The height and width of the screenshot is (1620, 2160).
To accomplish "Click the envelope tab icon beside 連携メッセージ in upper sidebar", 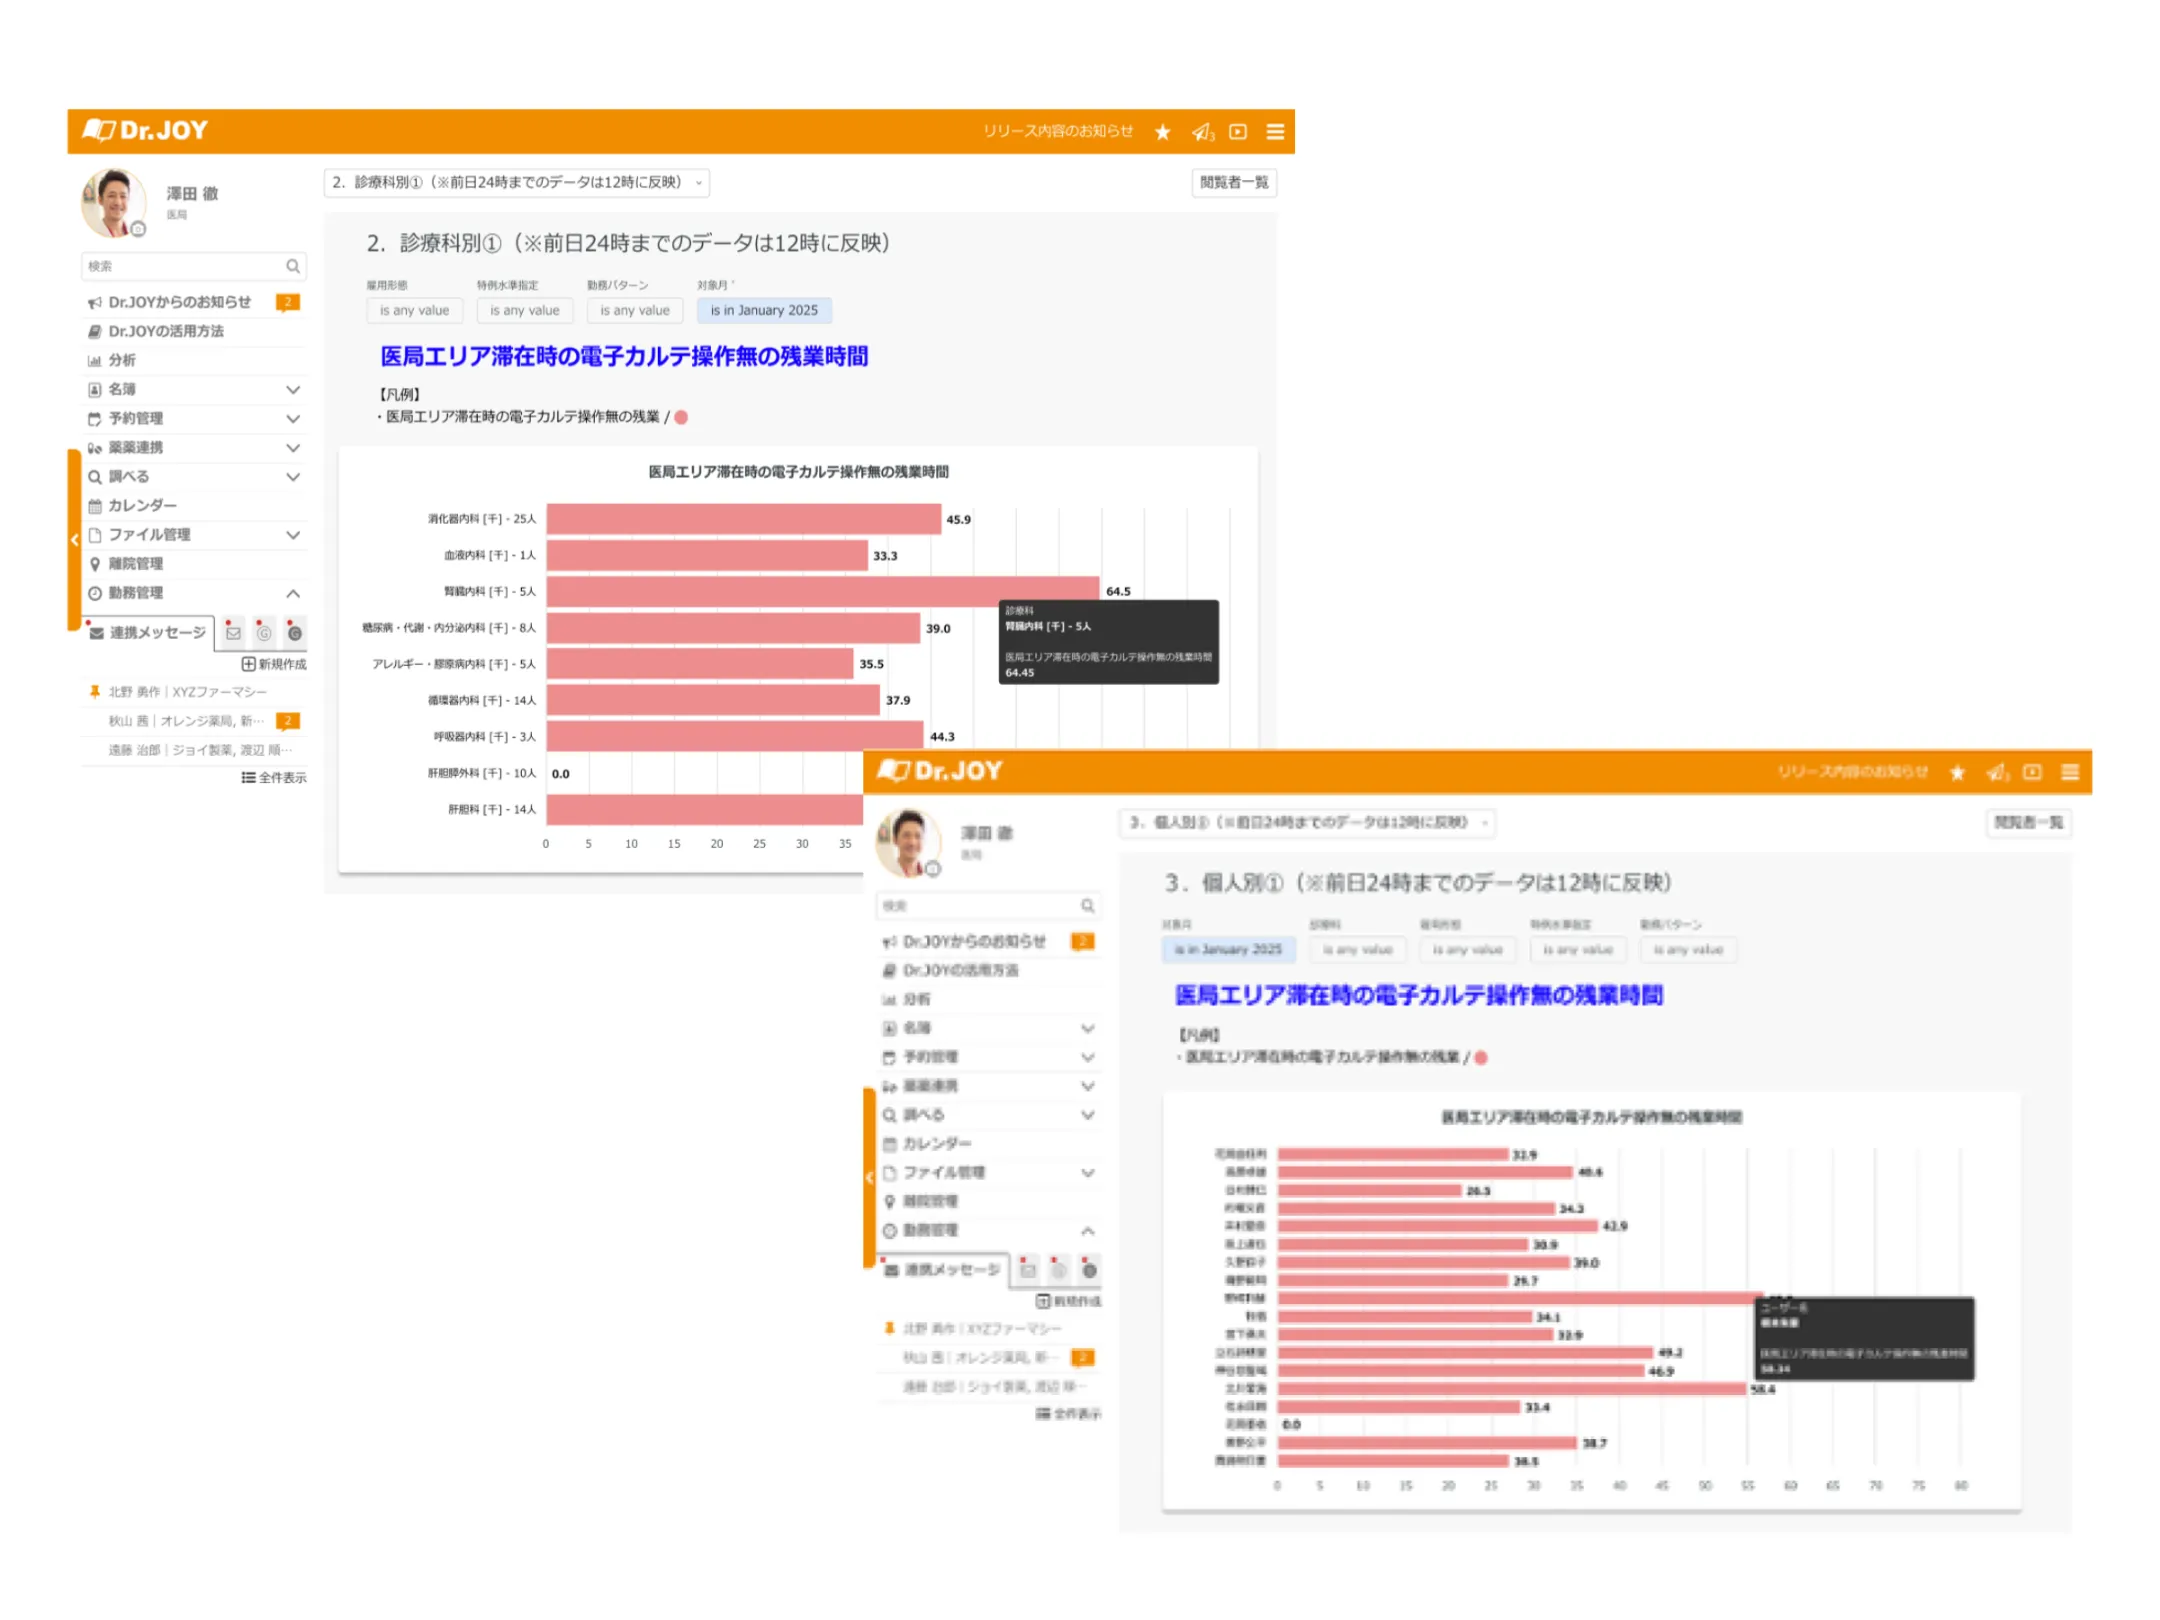I will tap(233, 633).
